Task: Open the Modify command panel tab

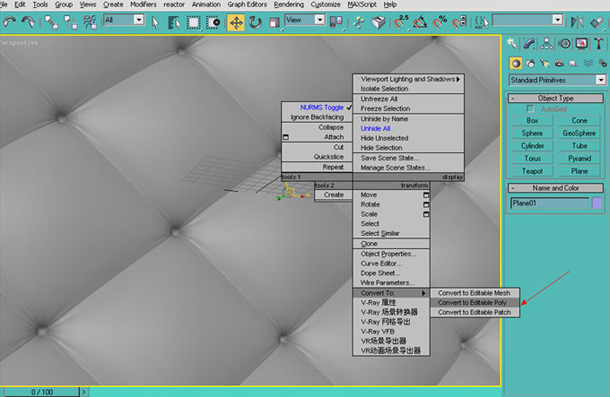Action: click(529, 44)
